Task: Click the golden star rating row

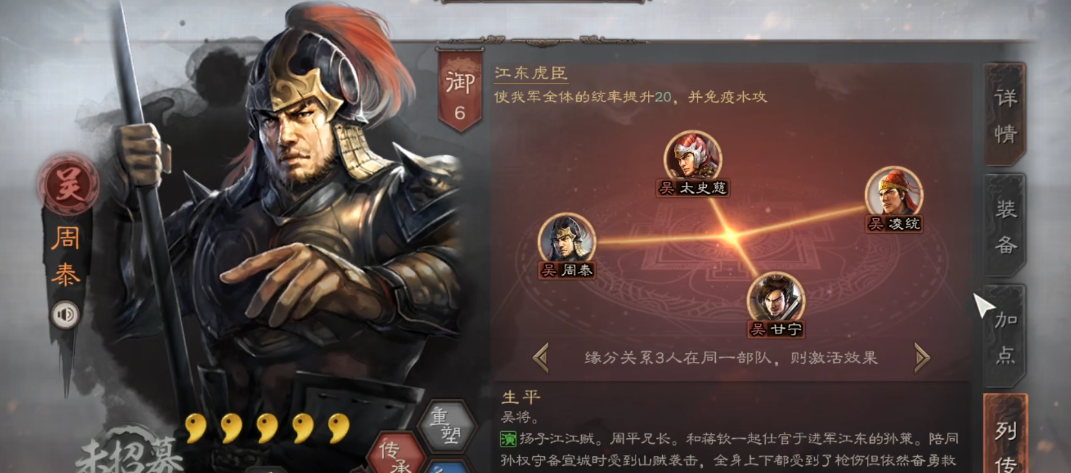Action: point(267,427)
